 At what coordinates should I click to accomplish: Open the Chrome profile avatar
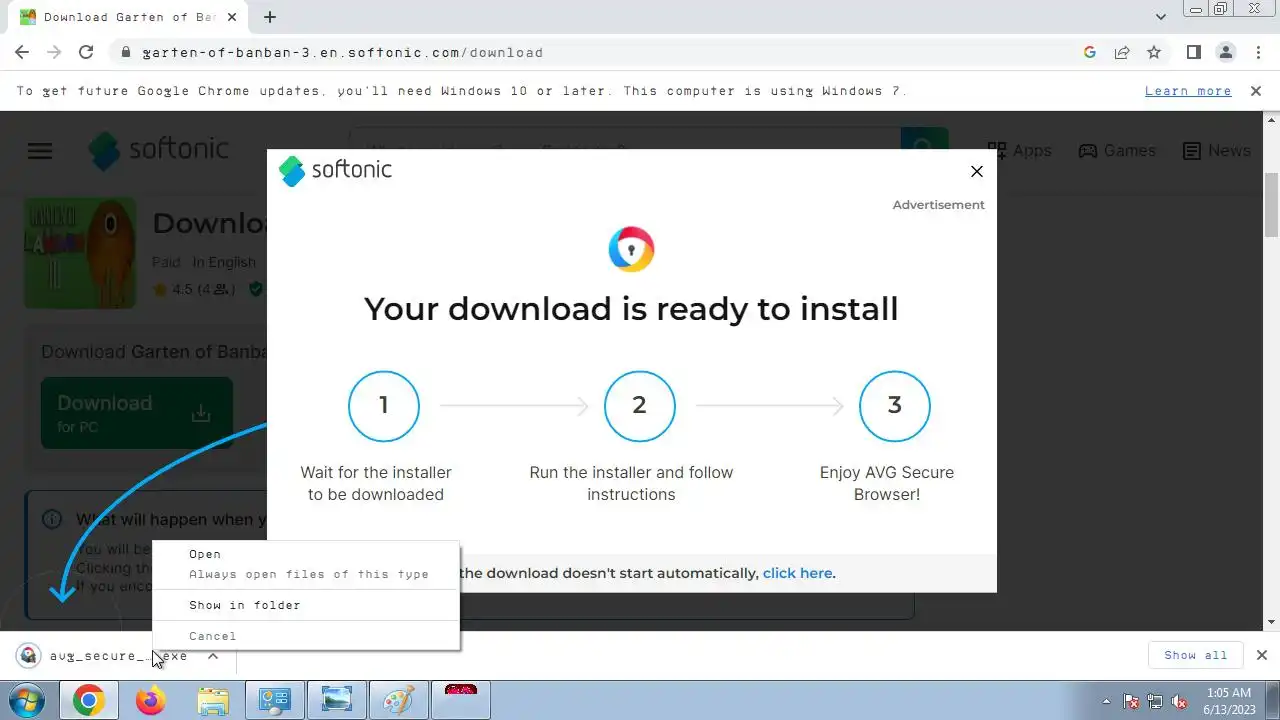click(1226, 52)
